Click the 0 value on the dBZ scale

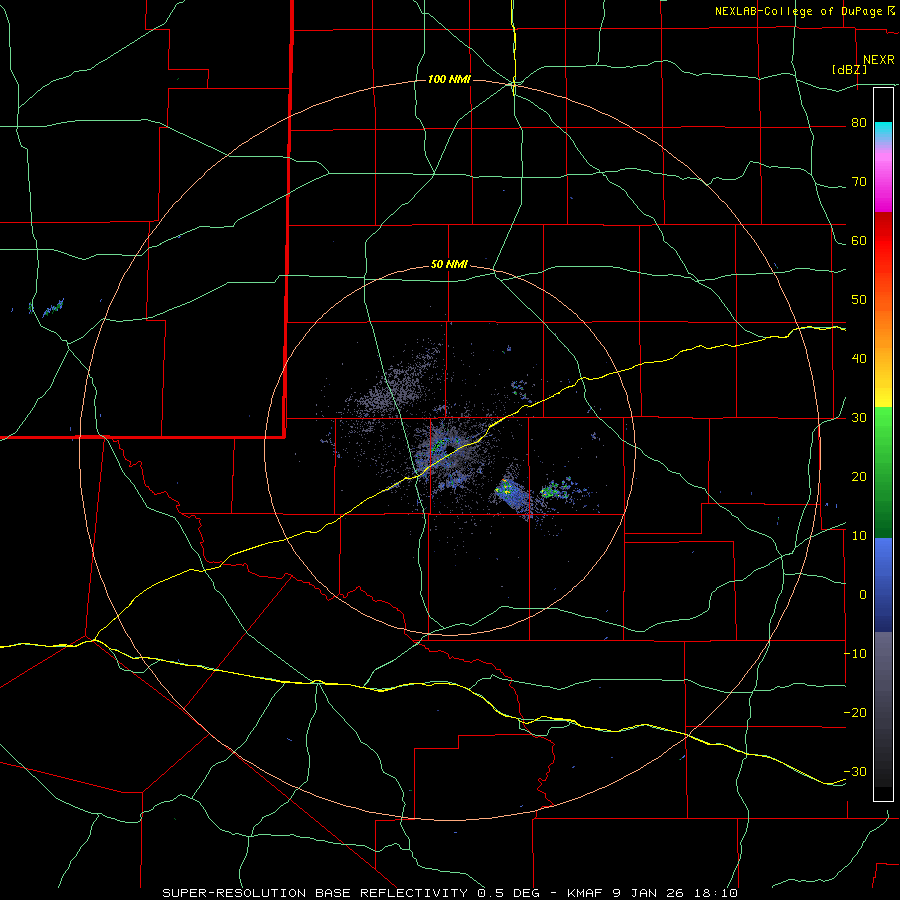pyautogui.click(x=862, y=595)
